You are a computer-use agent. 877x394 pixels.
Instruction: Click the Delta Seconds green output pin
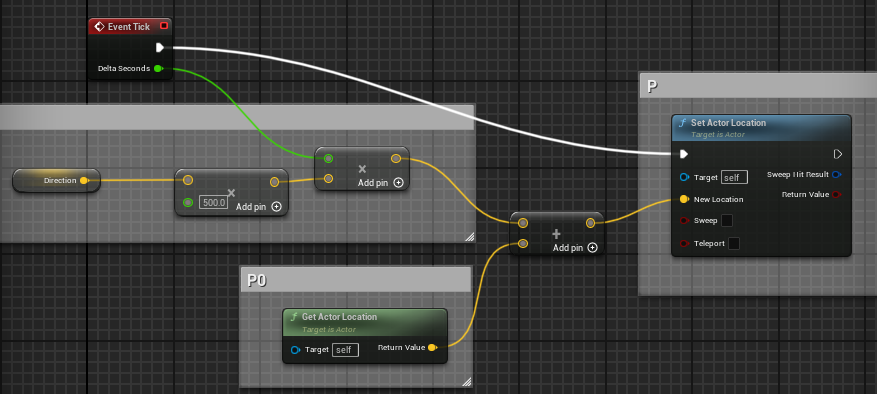tap(158, 68)
